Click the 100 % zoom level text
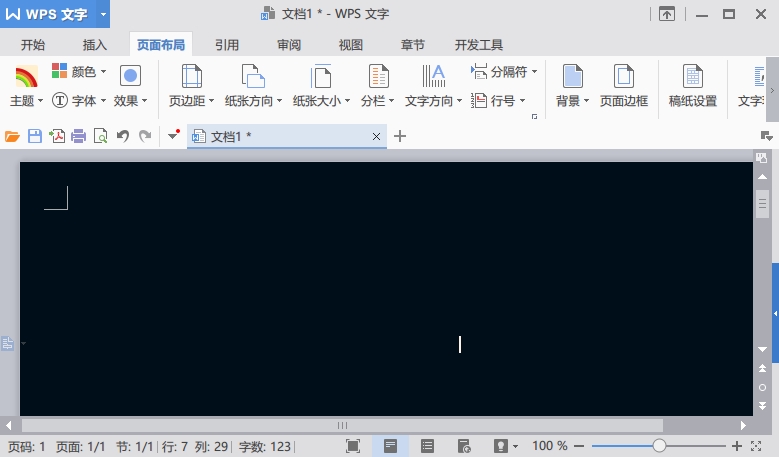 [549, 446]
